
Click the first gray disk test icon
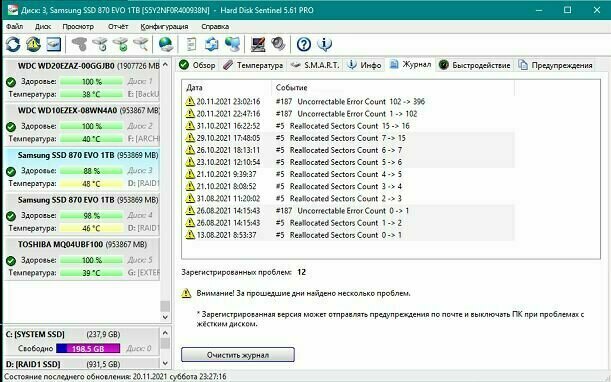tap(79, 44)
